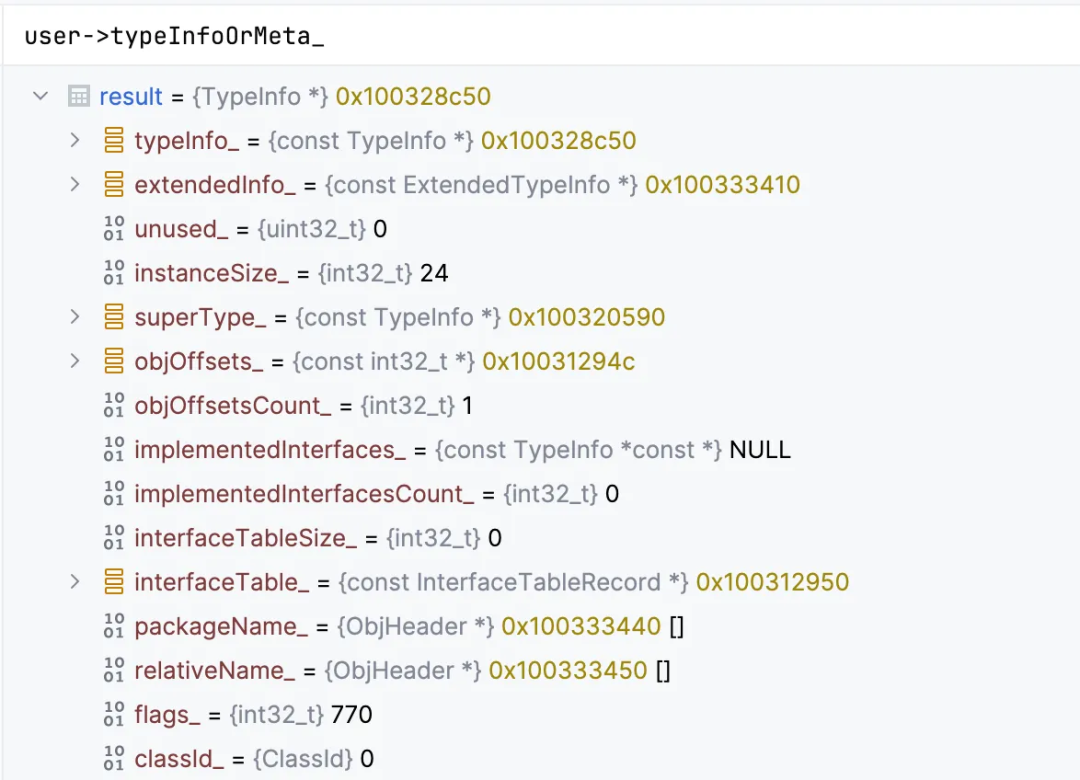
Task: Click the flags_ primitive value icon
Action: coord(114,714)
